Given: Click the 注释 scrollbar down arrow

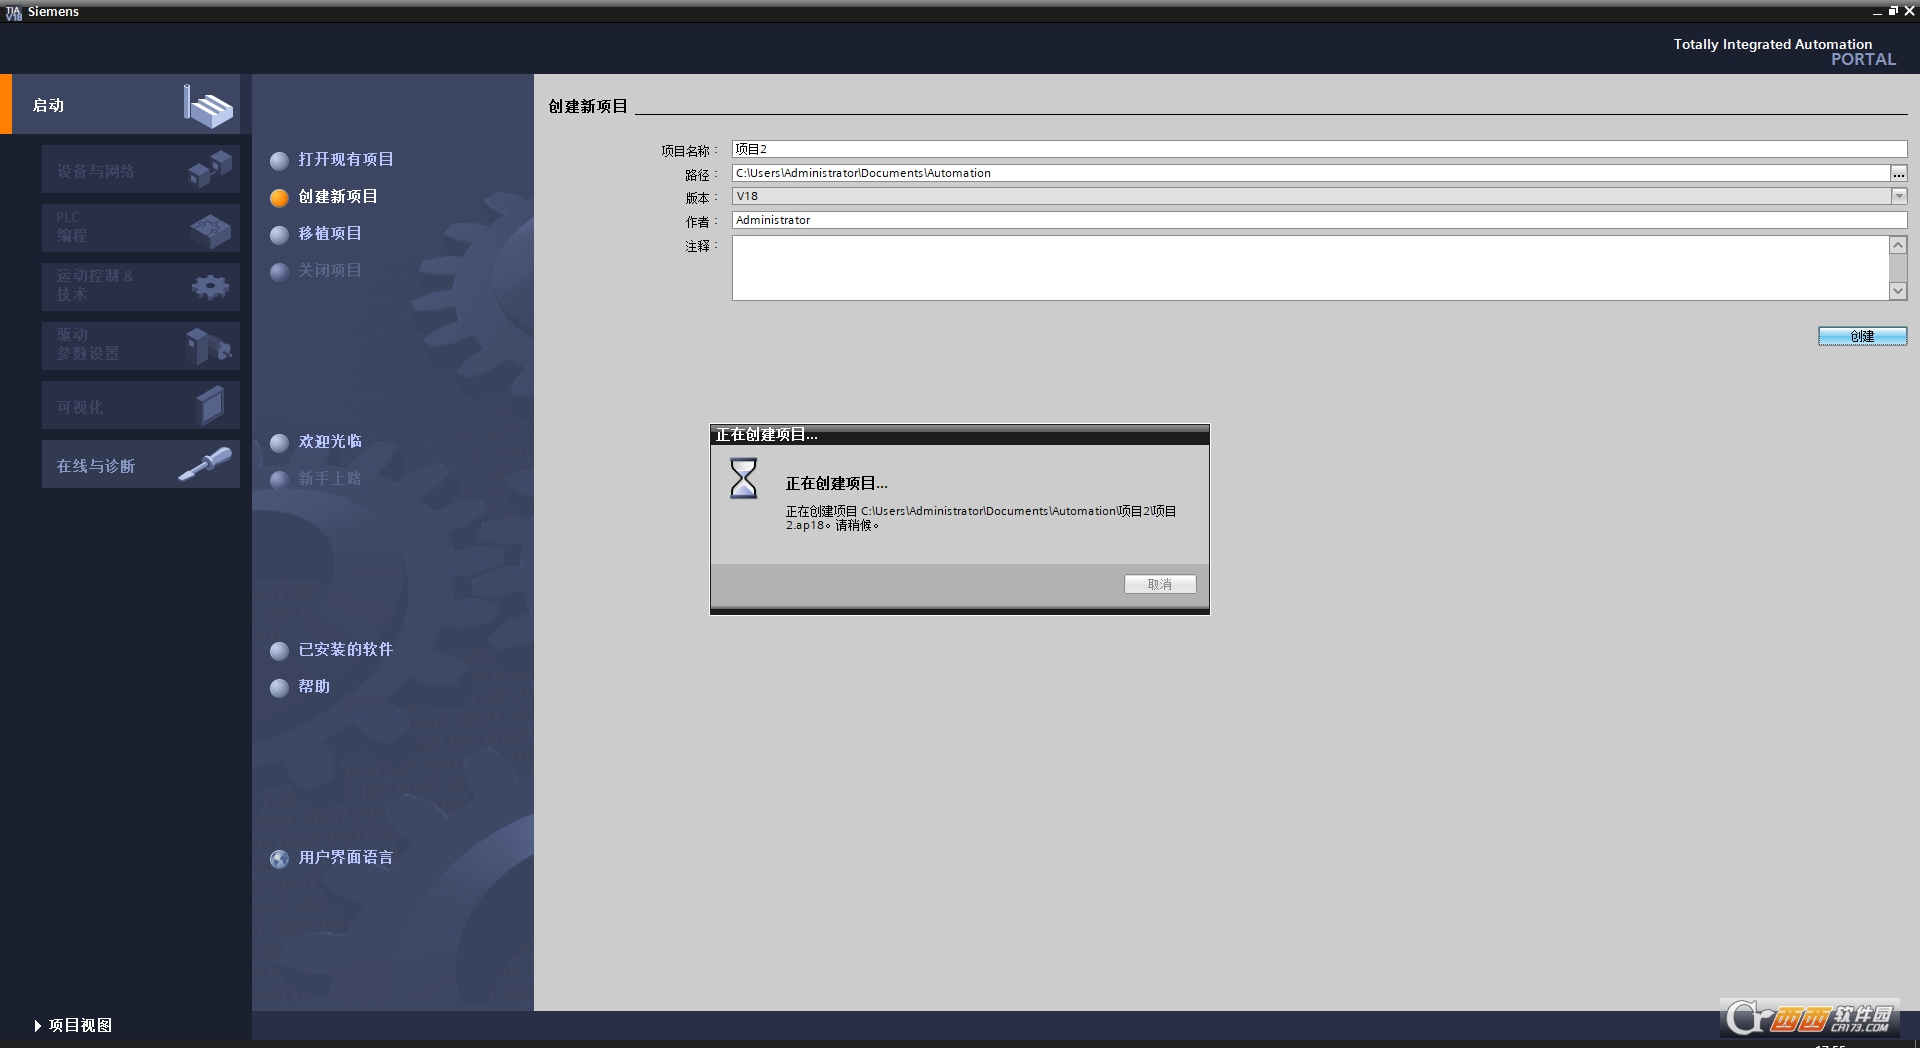Looking at the screenshot, I should pyautogui.click(x=1898, y=291).
